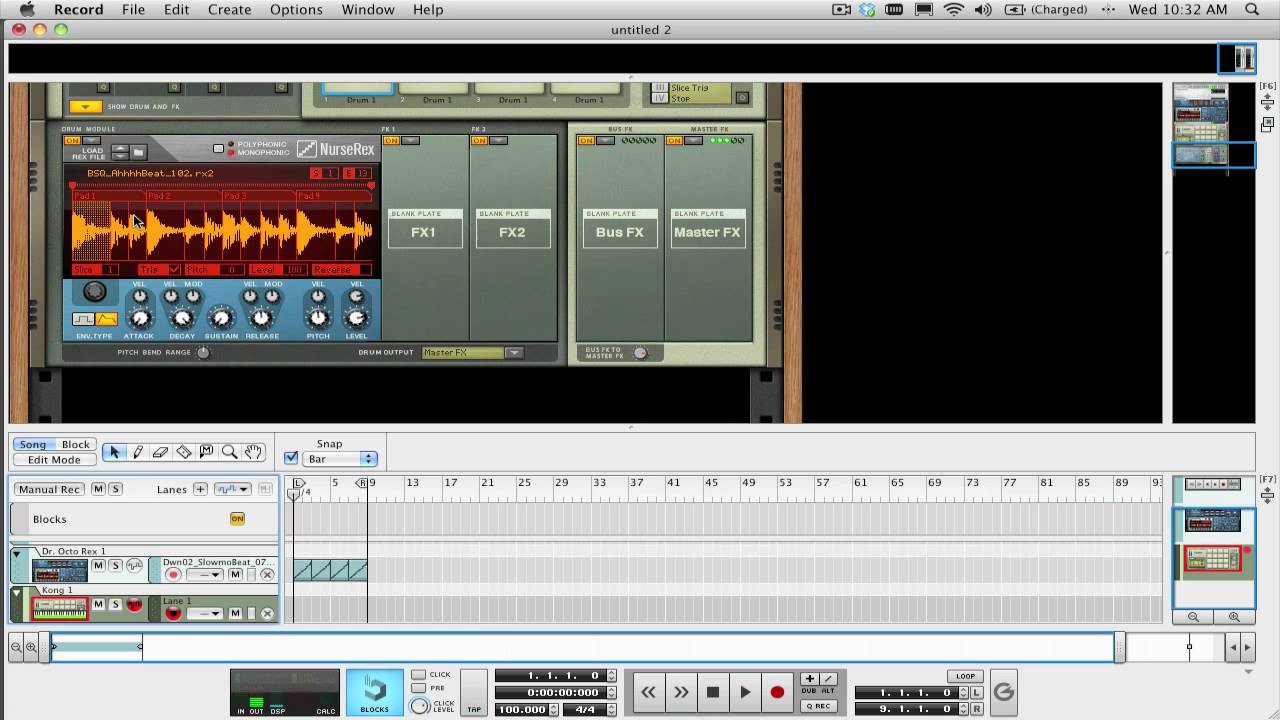Select the Razor tool
The image size is (1280, 720).
coord(183,453)
